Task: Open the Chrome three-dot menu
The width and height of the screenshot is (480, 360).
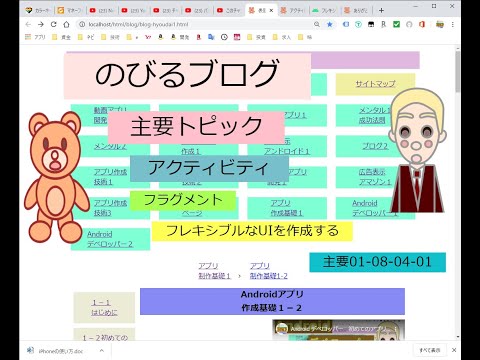Action: point(452,24)
